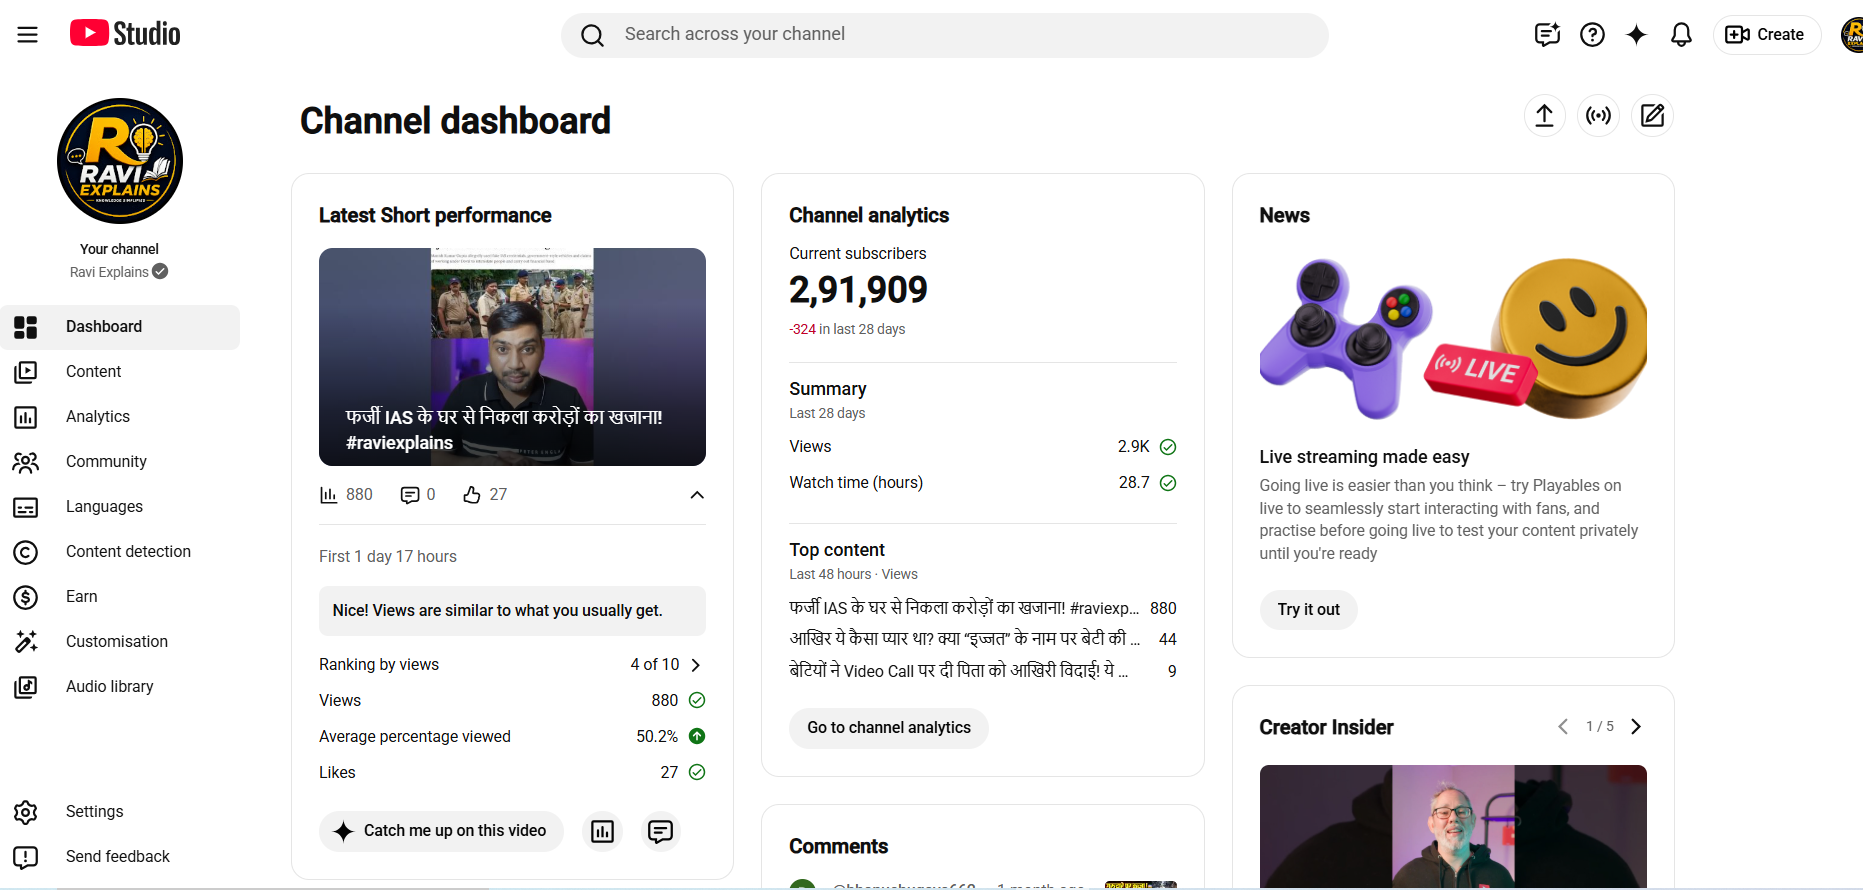Click Send feedback in the sidebar
This screenshot has height=890, width=1863.
[x=120, y=857]
